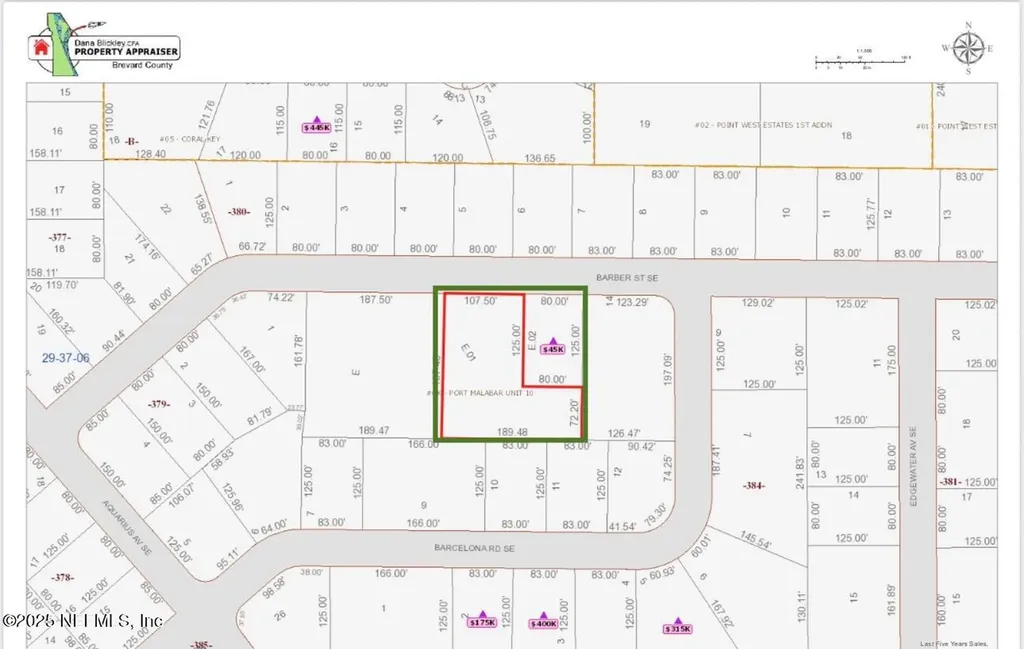
Task: Click the #05 - Coral Key subdivision label
Action: pos(190,139)
